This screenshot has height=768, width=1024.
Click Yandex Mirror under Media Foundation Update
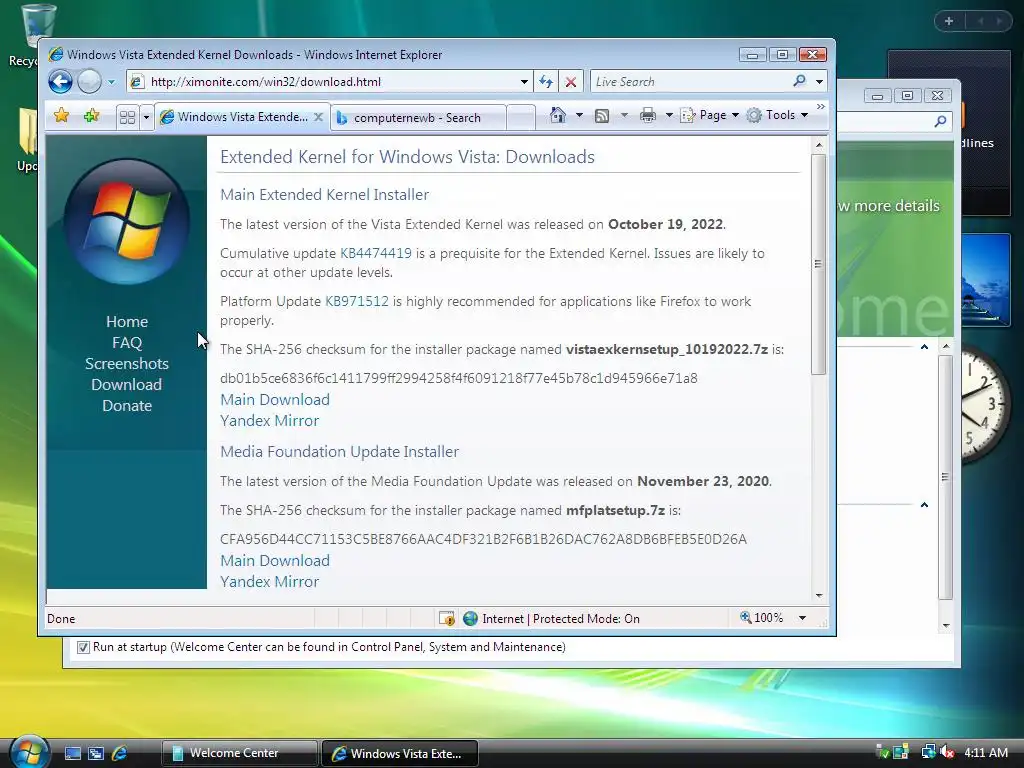pos(270,581)
